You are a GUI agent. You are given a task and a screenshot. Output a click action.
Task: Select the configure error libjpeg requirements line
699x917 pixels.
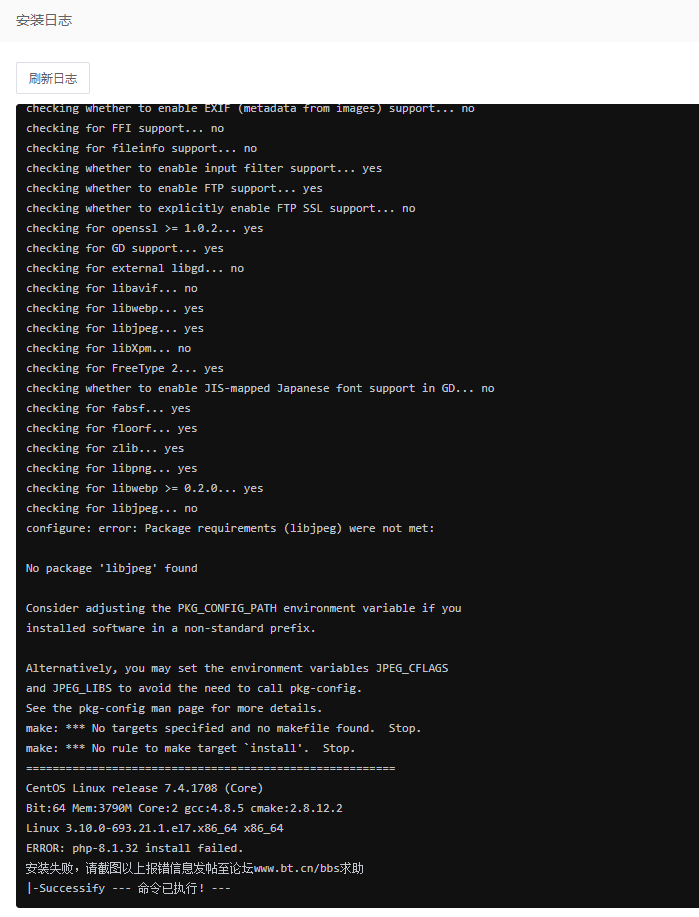[230, 528]
